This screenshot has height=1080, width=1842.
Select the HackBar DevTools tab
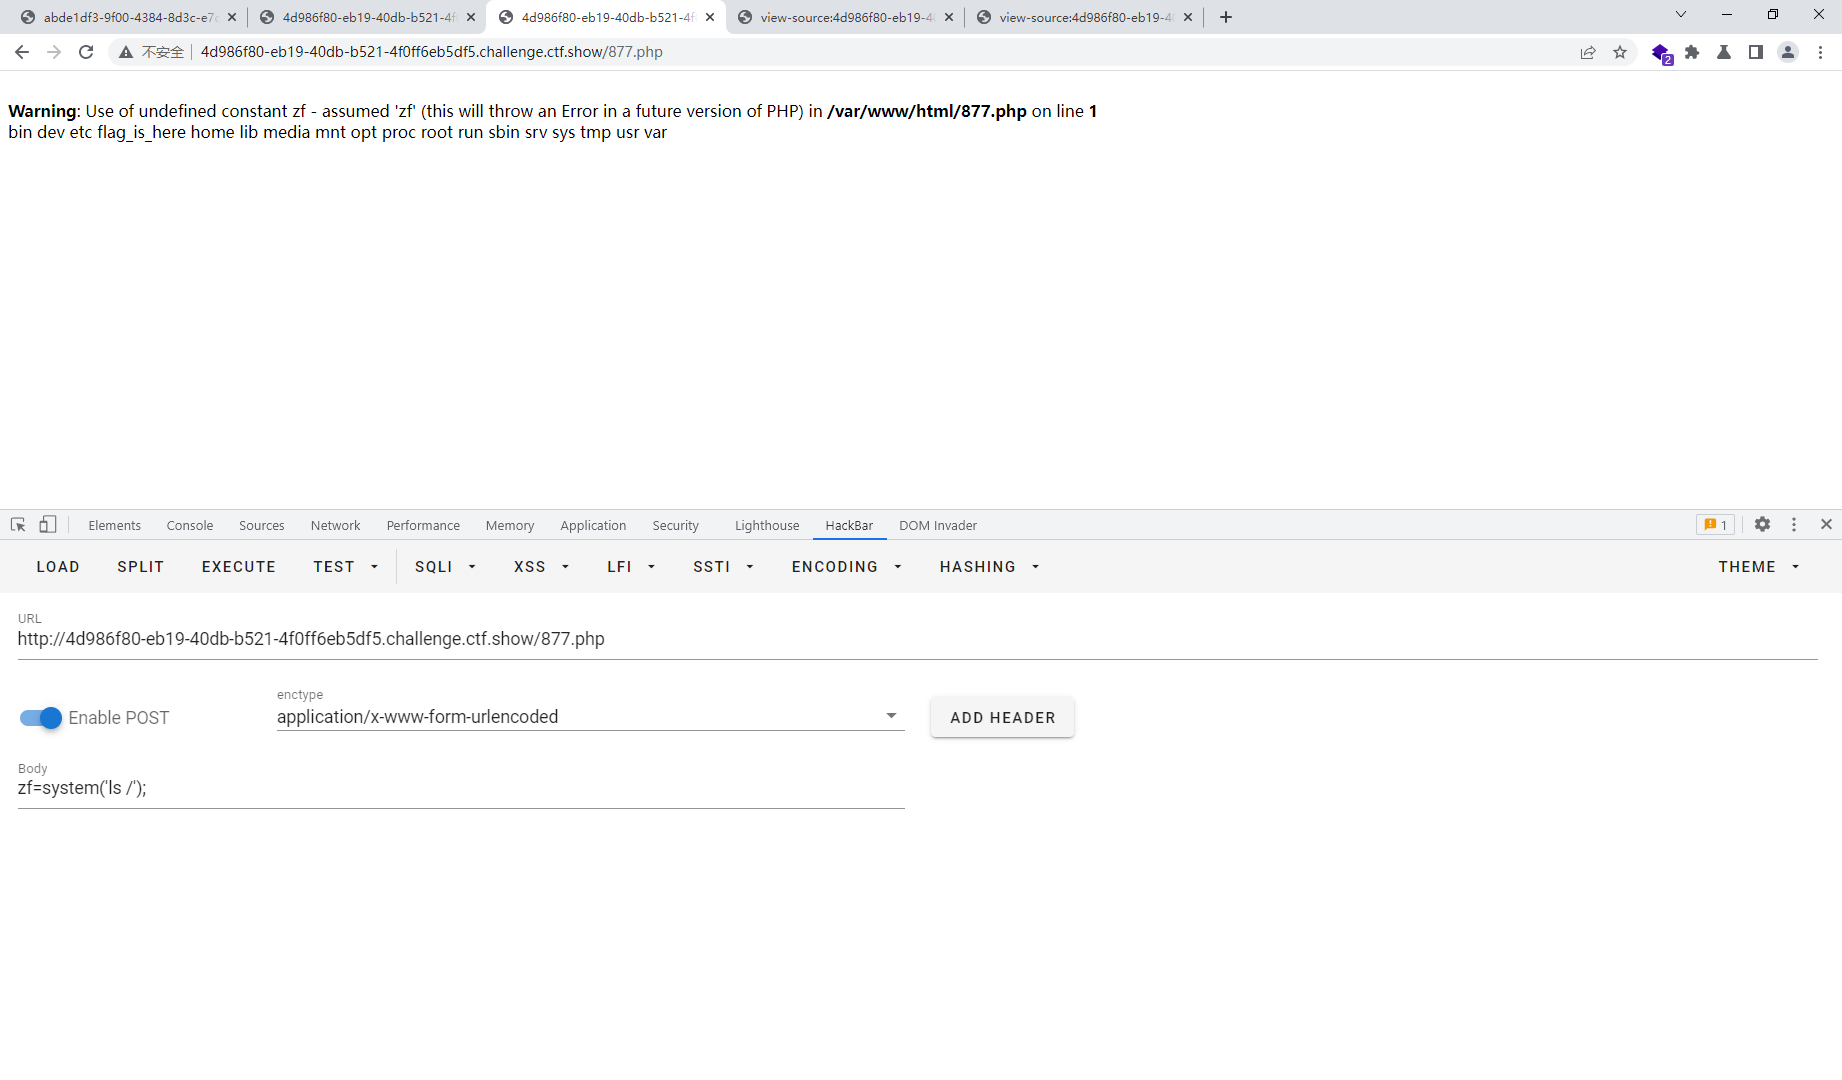click(849, 526)
